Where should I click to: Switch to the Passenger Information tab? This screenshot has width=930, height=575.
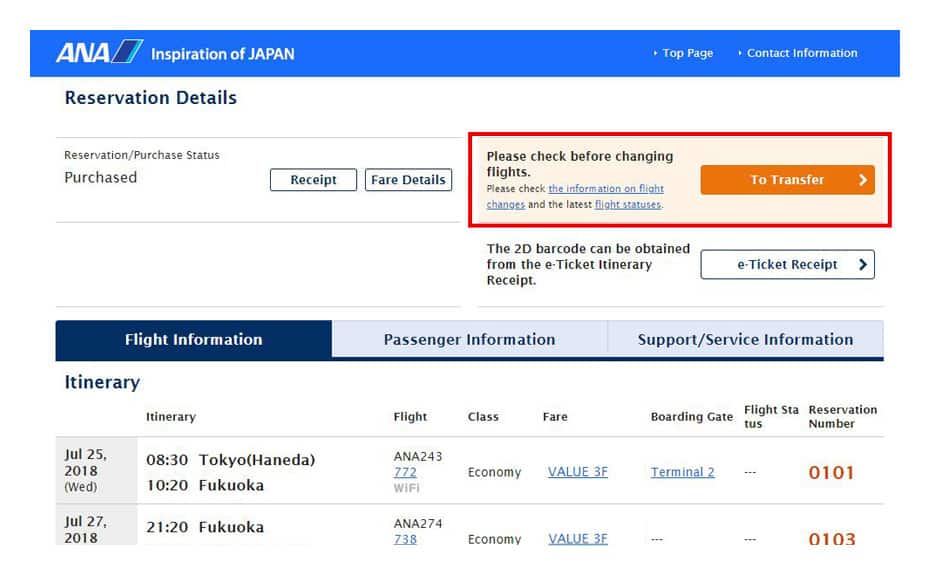click(469, 340)
